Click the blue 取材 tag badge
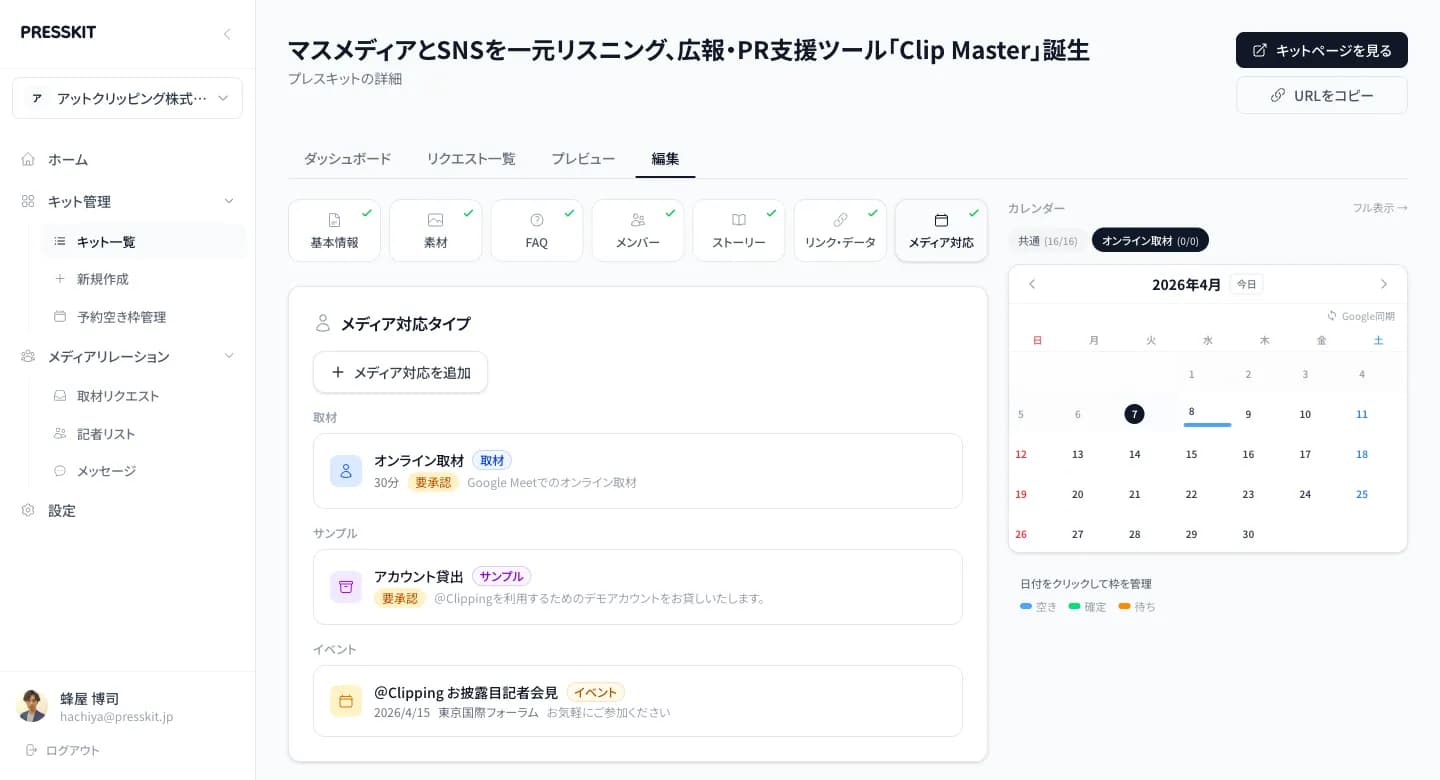This screenshot has height=780, width=1440. pyautogui.click(x=492, y=460)
